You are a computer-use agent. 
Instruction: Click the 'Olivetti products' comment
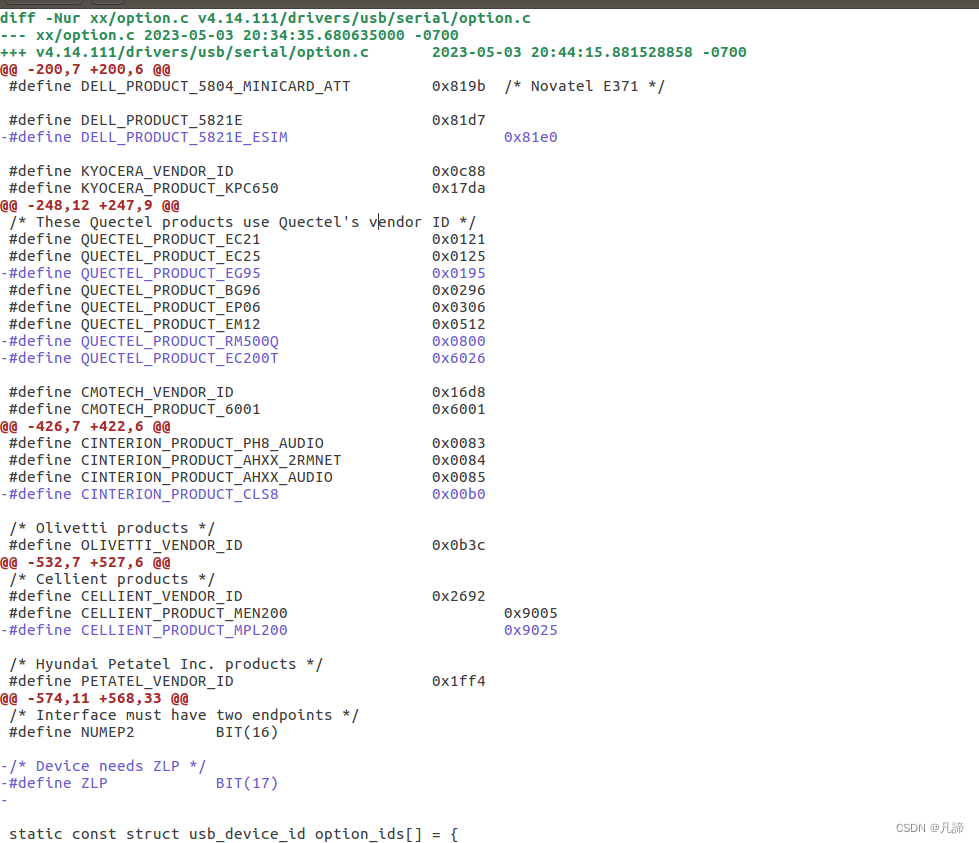112,528
